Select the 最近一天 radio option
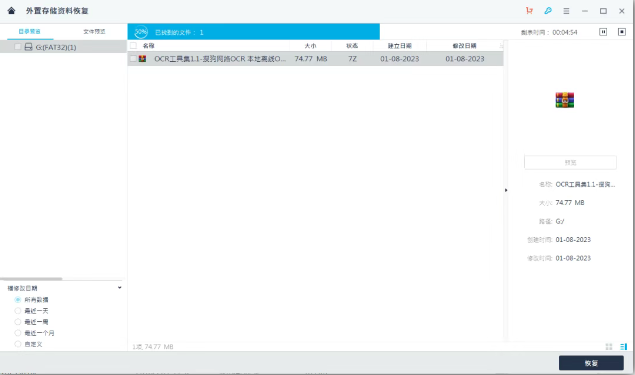 click(x=17, y=311)
